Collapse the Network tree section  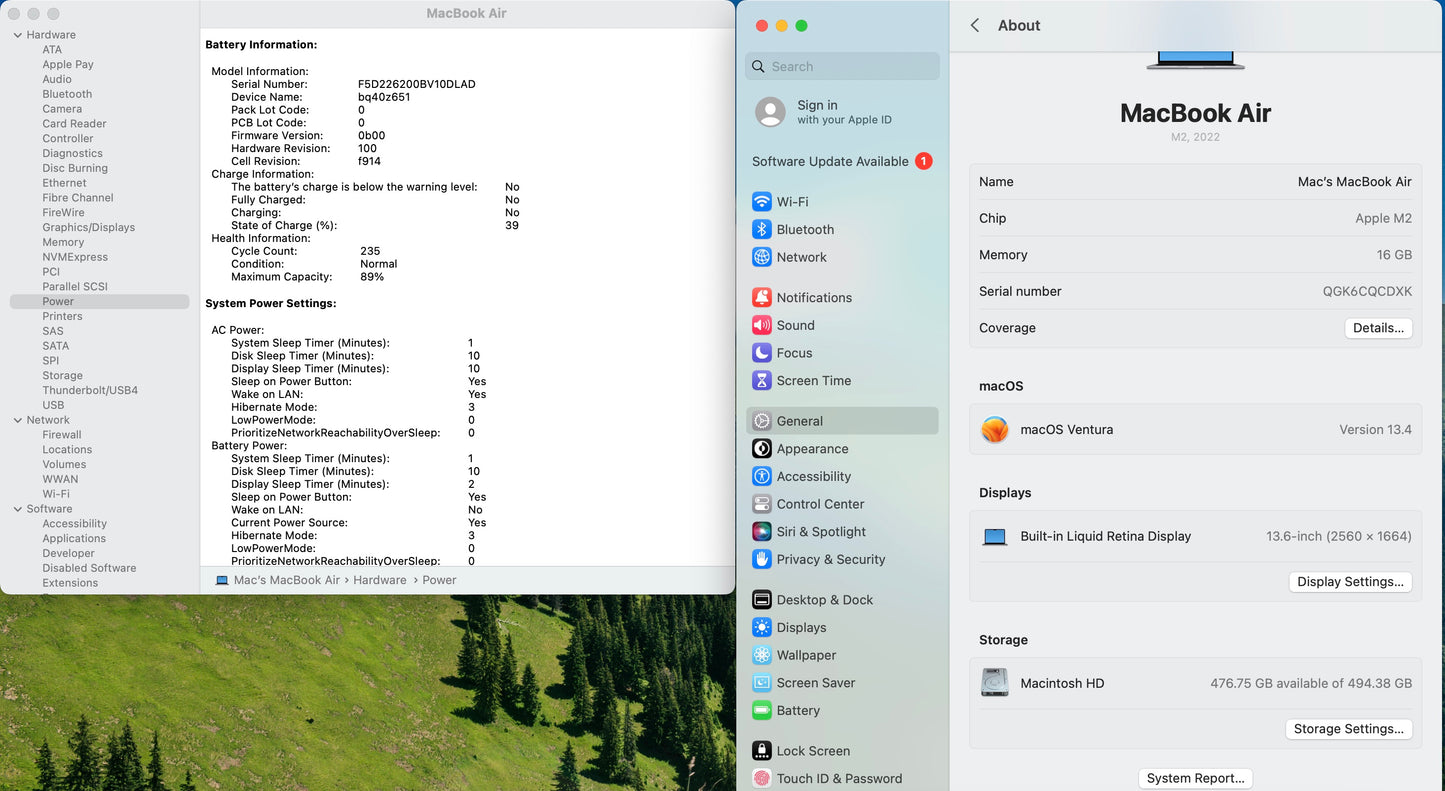17,420
